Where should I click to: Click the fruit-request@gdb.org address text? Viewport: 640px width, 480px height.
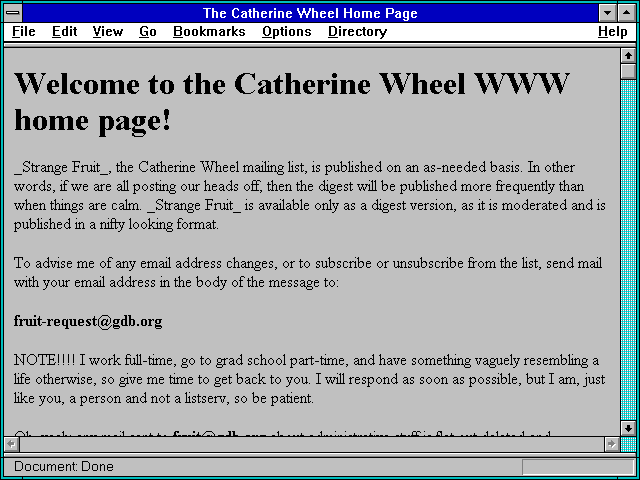click(88, 322)
